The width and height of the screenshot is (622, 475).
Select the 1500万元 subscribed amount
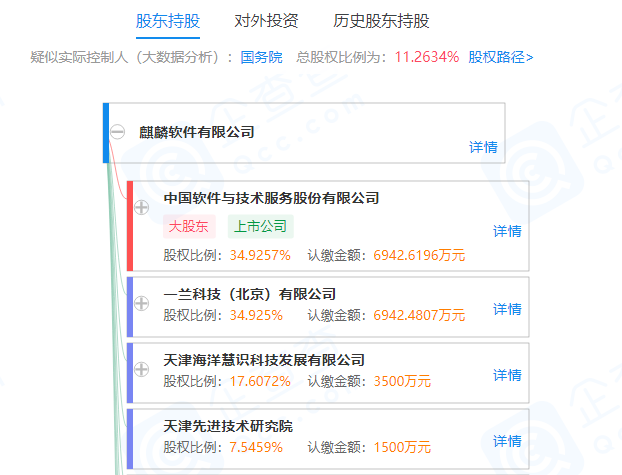tap(402, 448)
